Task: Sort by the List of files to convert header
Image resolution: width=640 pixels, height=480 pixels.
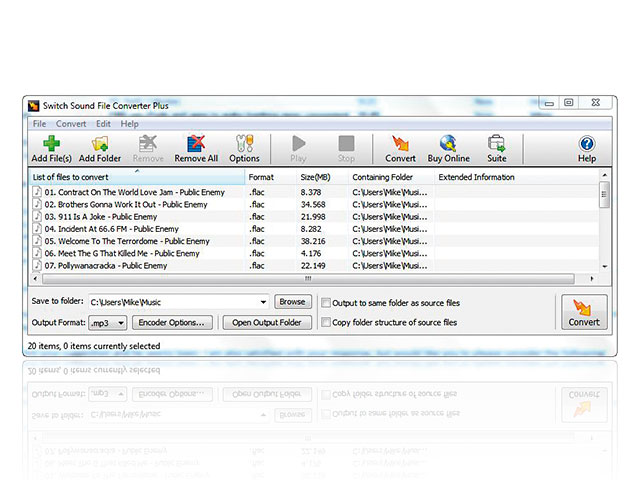Action: click(x=137, y=177)
